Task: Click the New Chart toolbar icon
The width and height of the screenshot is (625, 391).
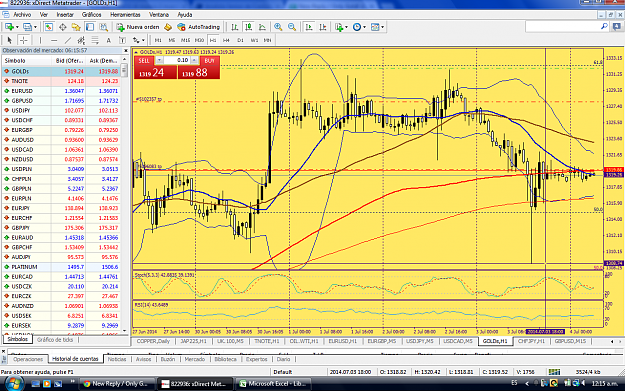Action: pyautogui.click(x=9, y=27)
